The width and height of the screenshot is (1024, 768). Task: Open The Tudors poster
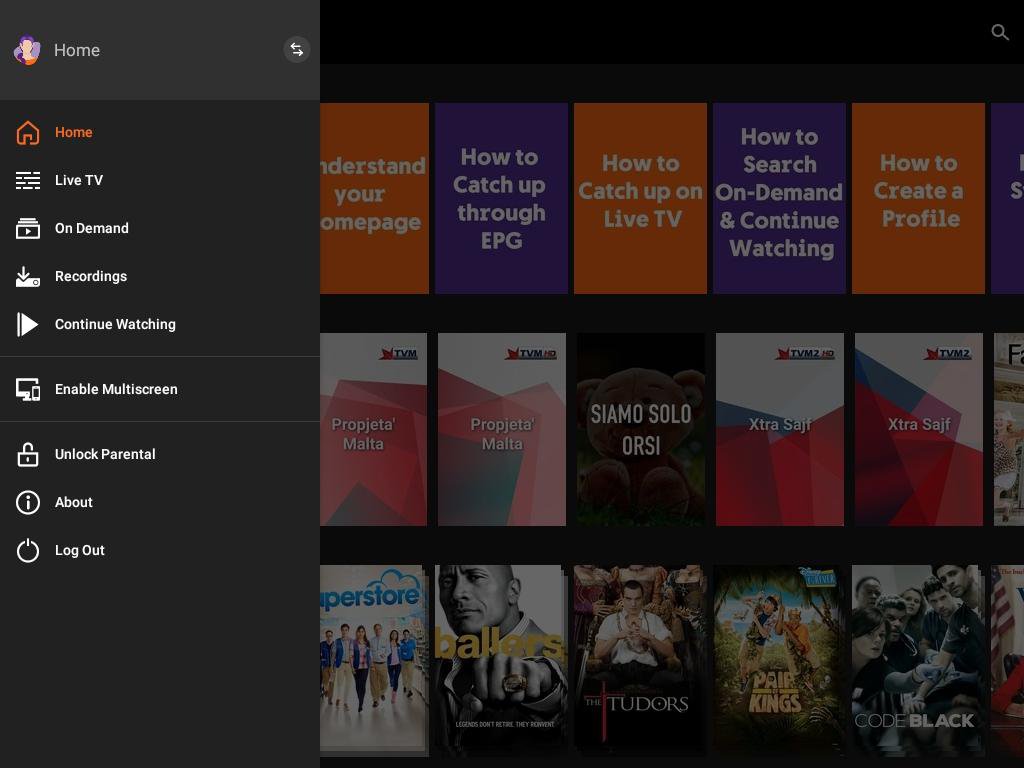click(640, 660)
